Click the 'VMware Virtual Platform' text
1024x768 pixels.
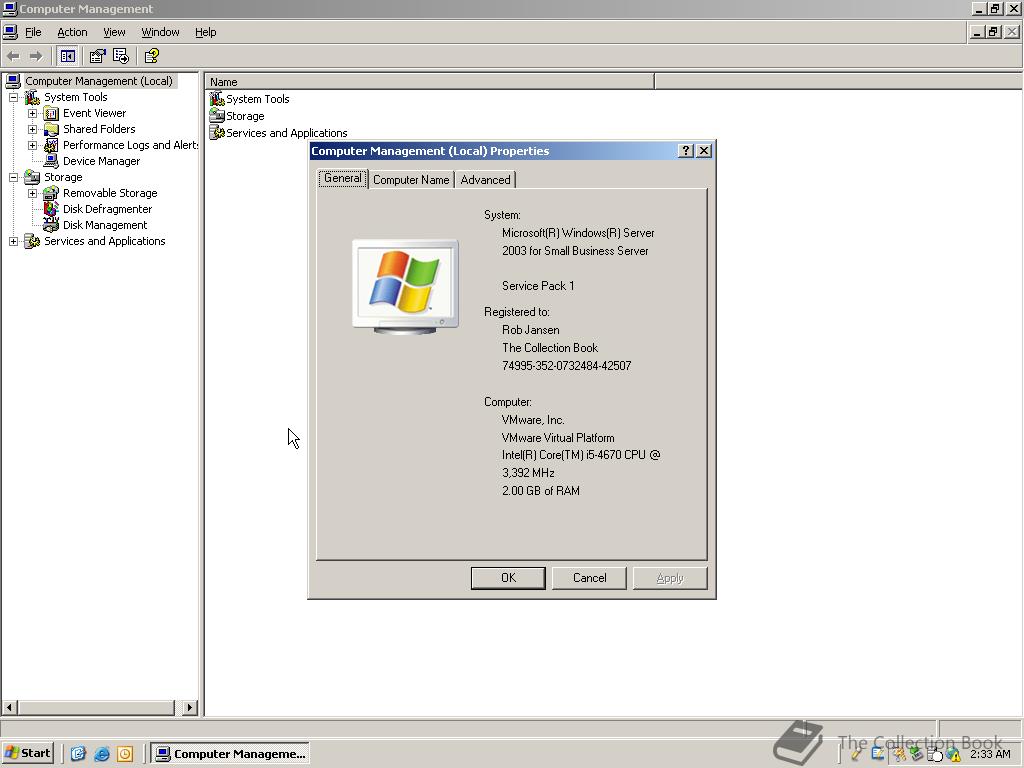(x=558, y=438)
